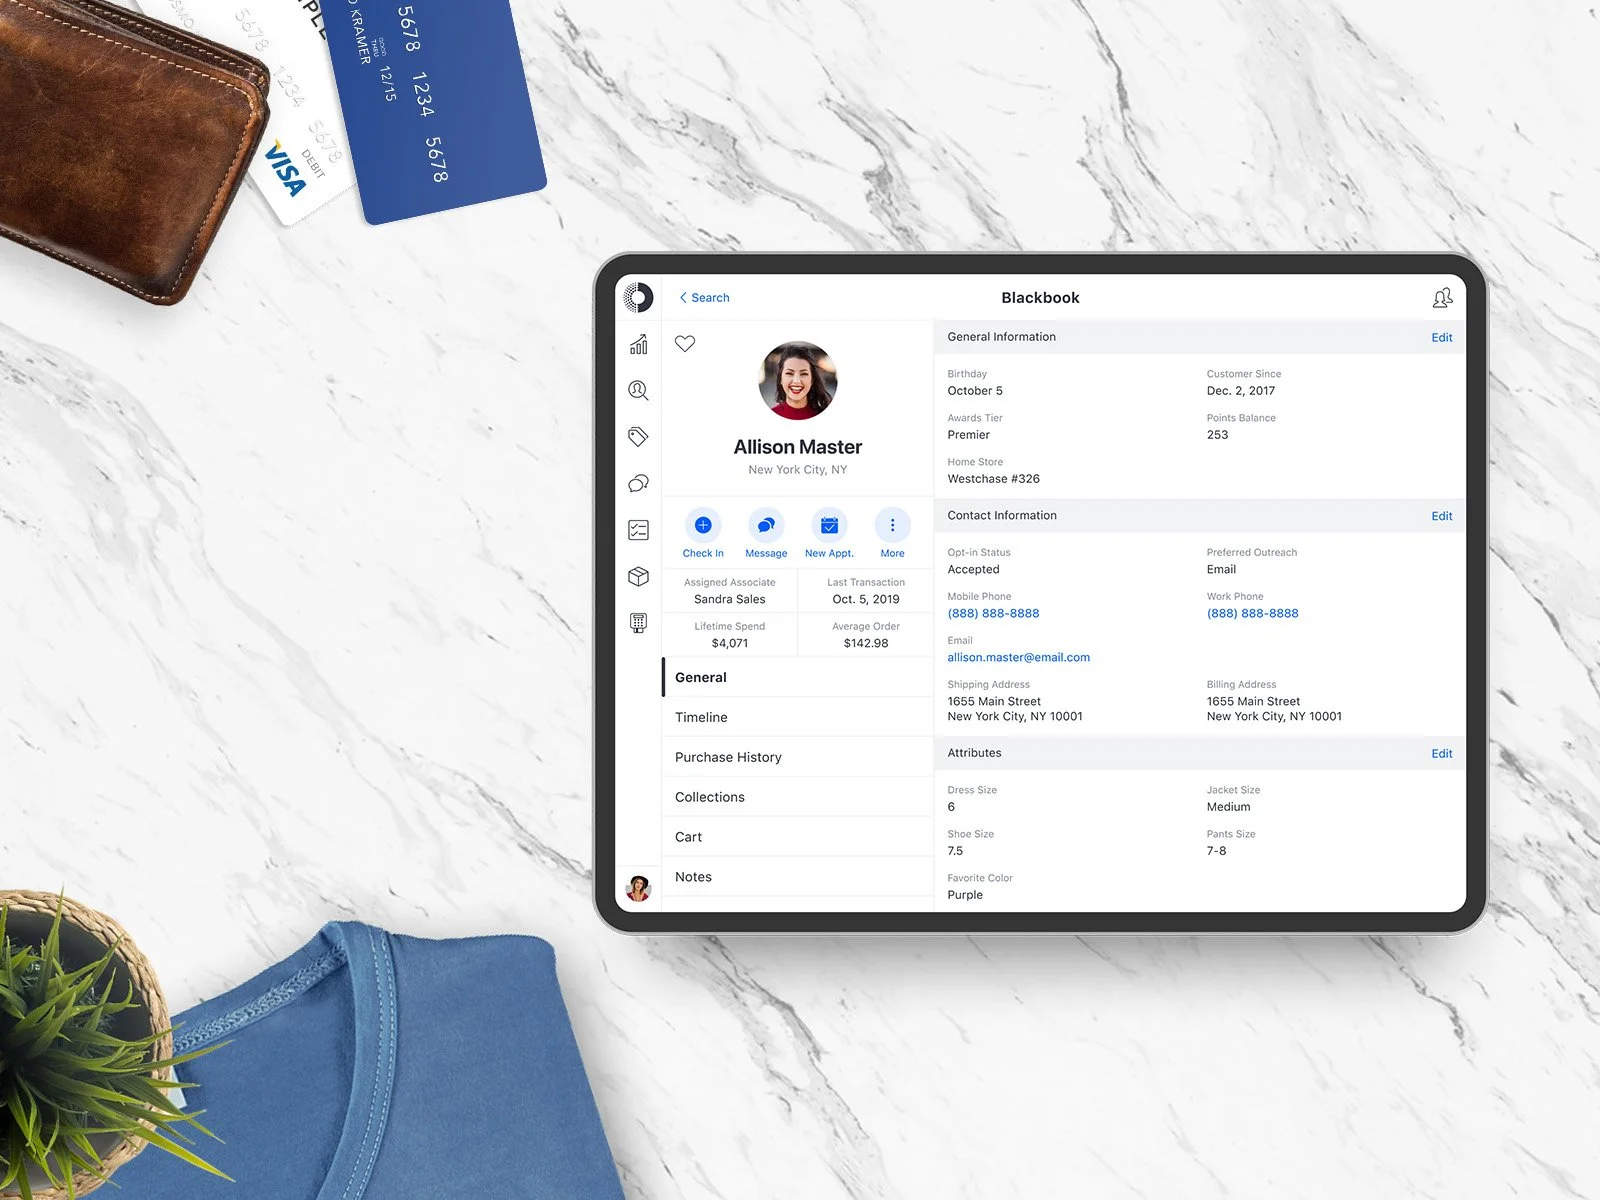Viewport: 1600px width, 1200px height.
Task: Open the task checklist icon in the sidebar
Action: [x=638, y=530]
